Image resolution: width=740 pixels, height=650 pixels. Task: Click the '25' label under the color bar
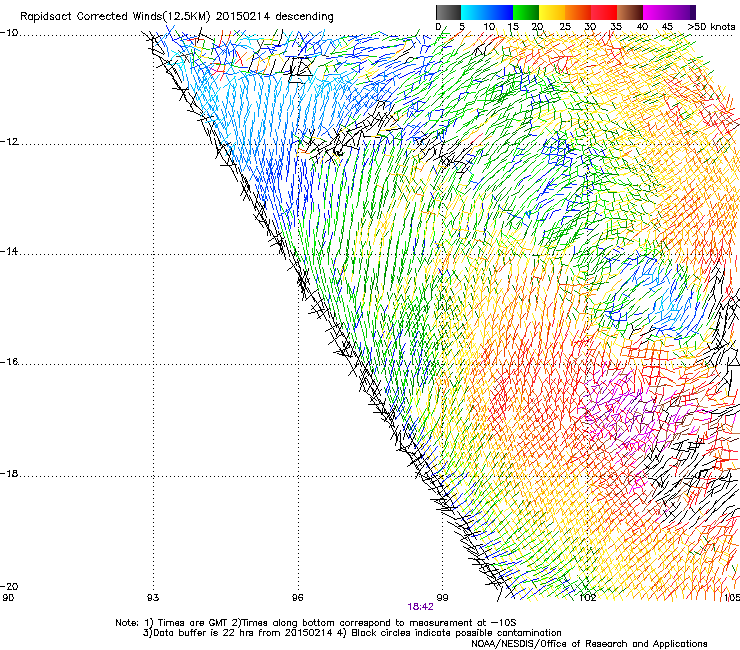[565, 27]
